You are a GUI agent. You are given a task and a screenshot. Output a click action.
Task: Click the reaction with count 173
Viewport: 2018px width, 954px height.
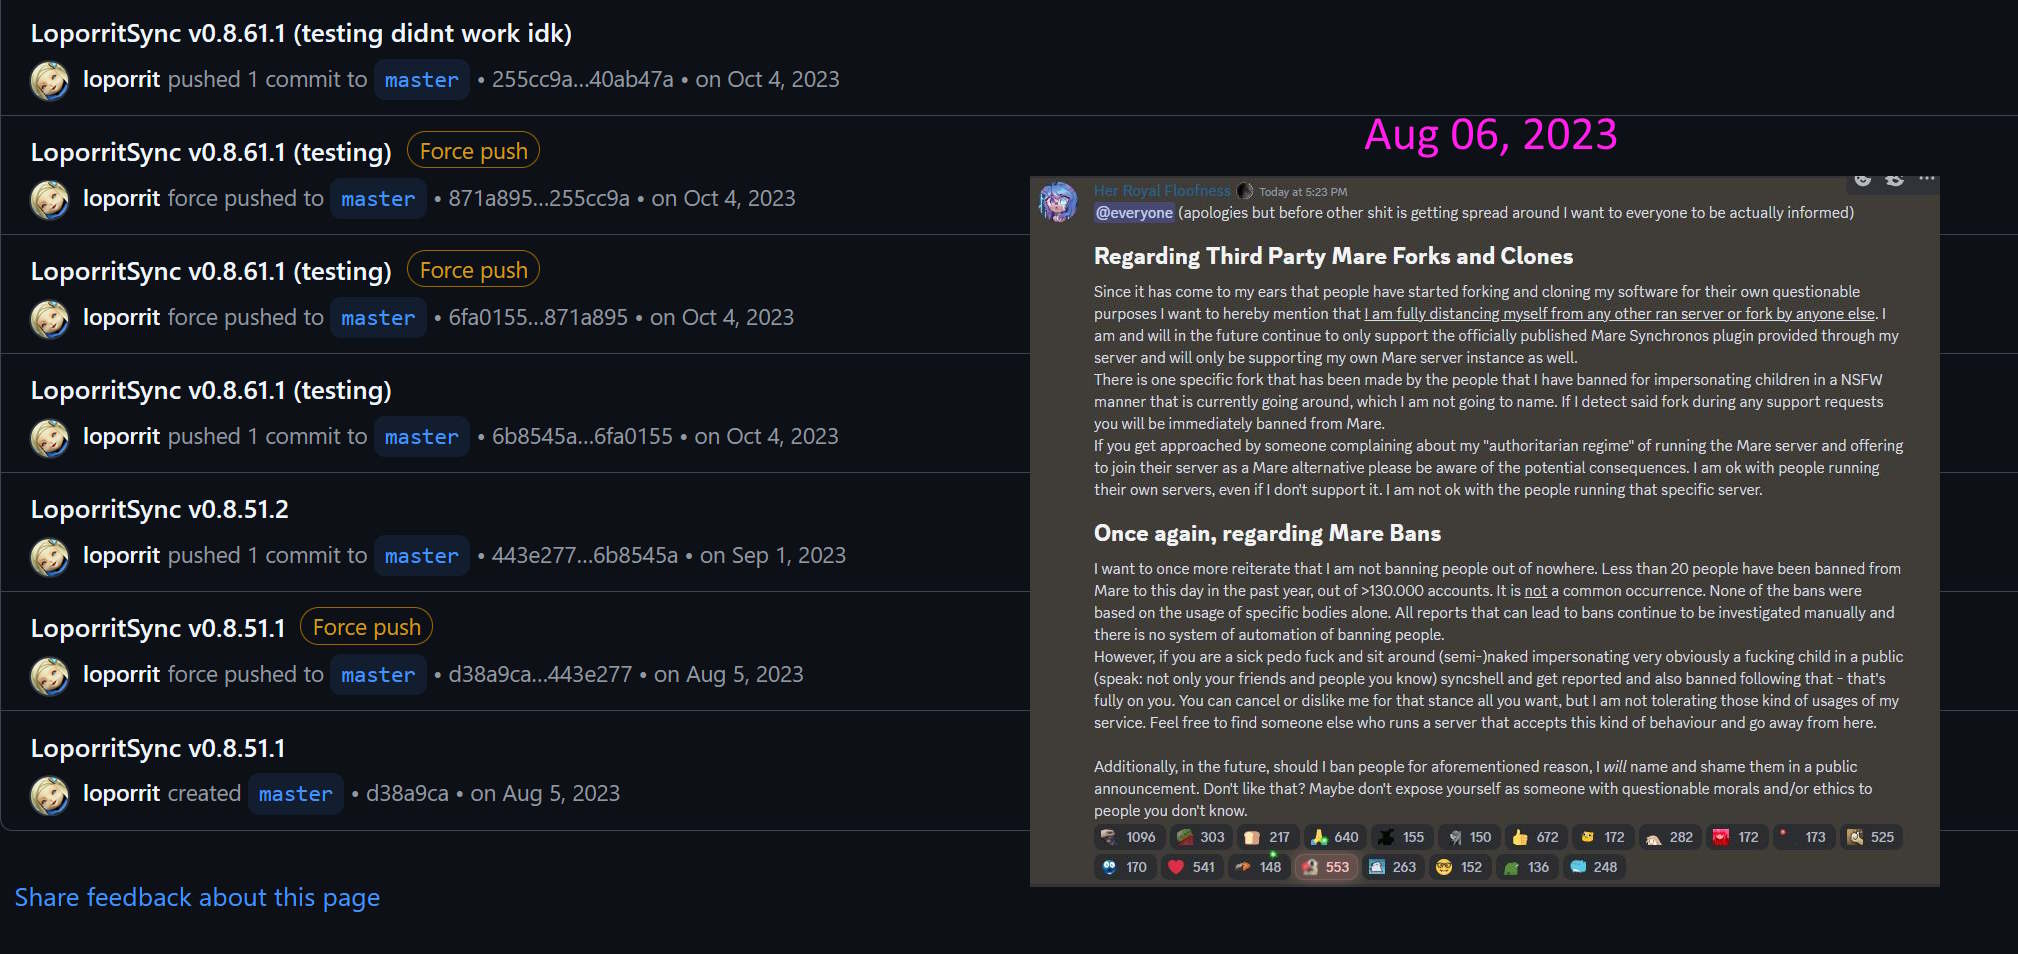click(x=1804, y=837)
